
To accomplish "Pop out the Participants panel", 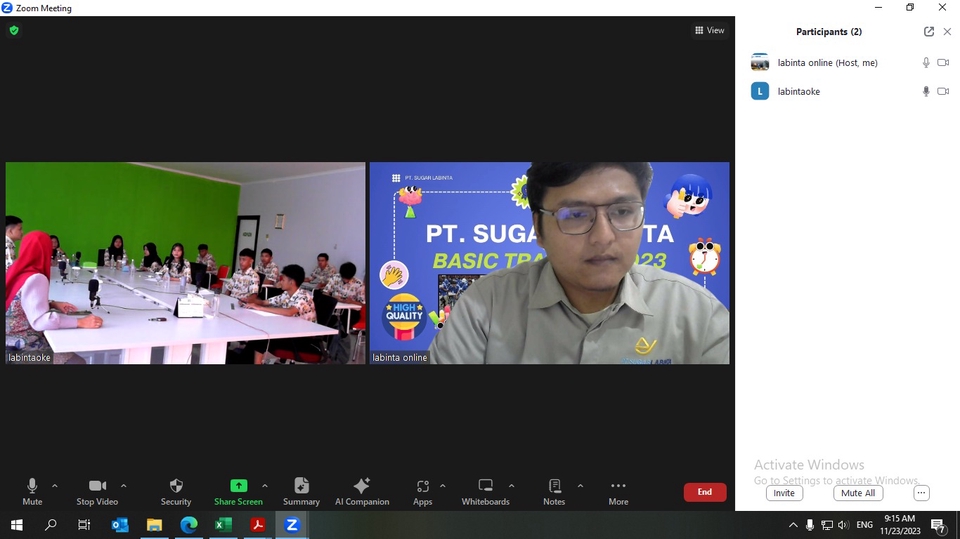I will (929, 31).
